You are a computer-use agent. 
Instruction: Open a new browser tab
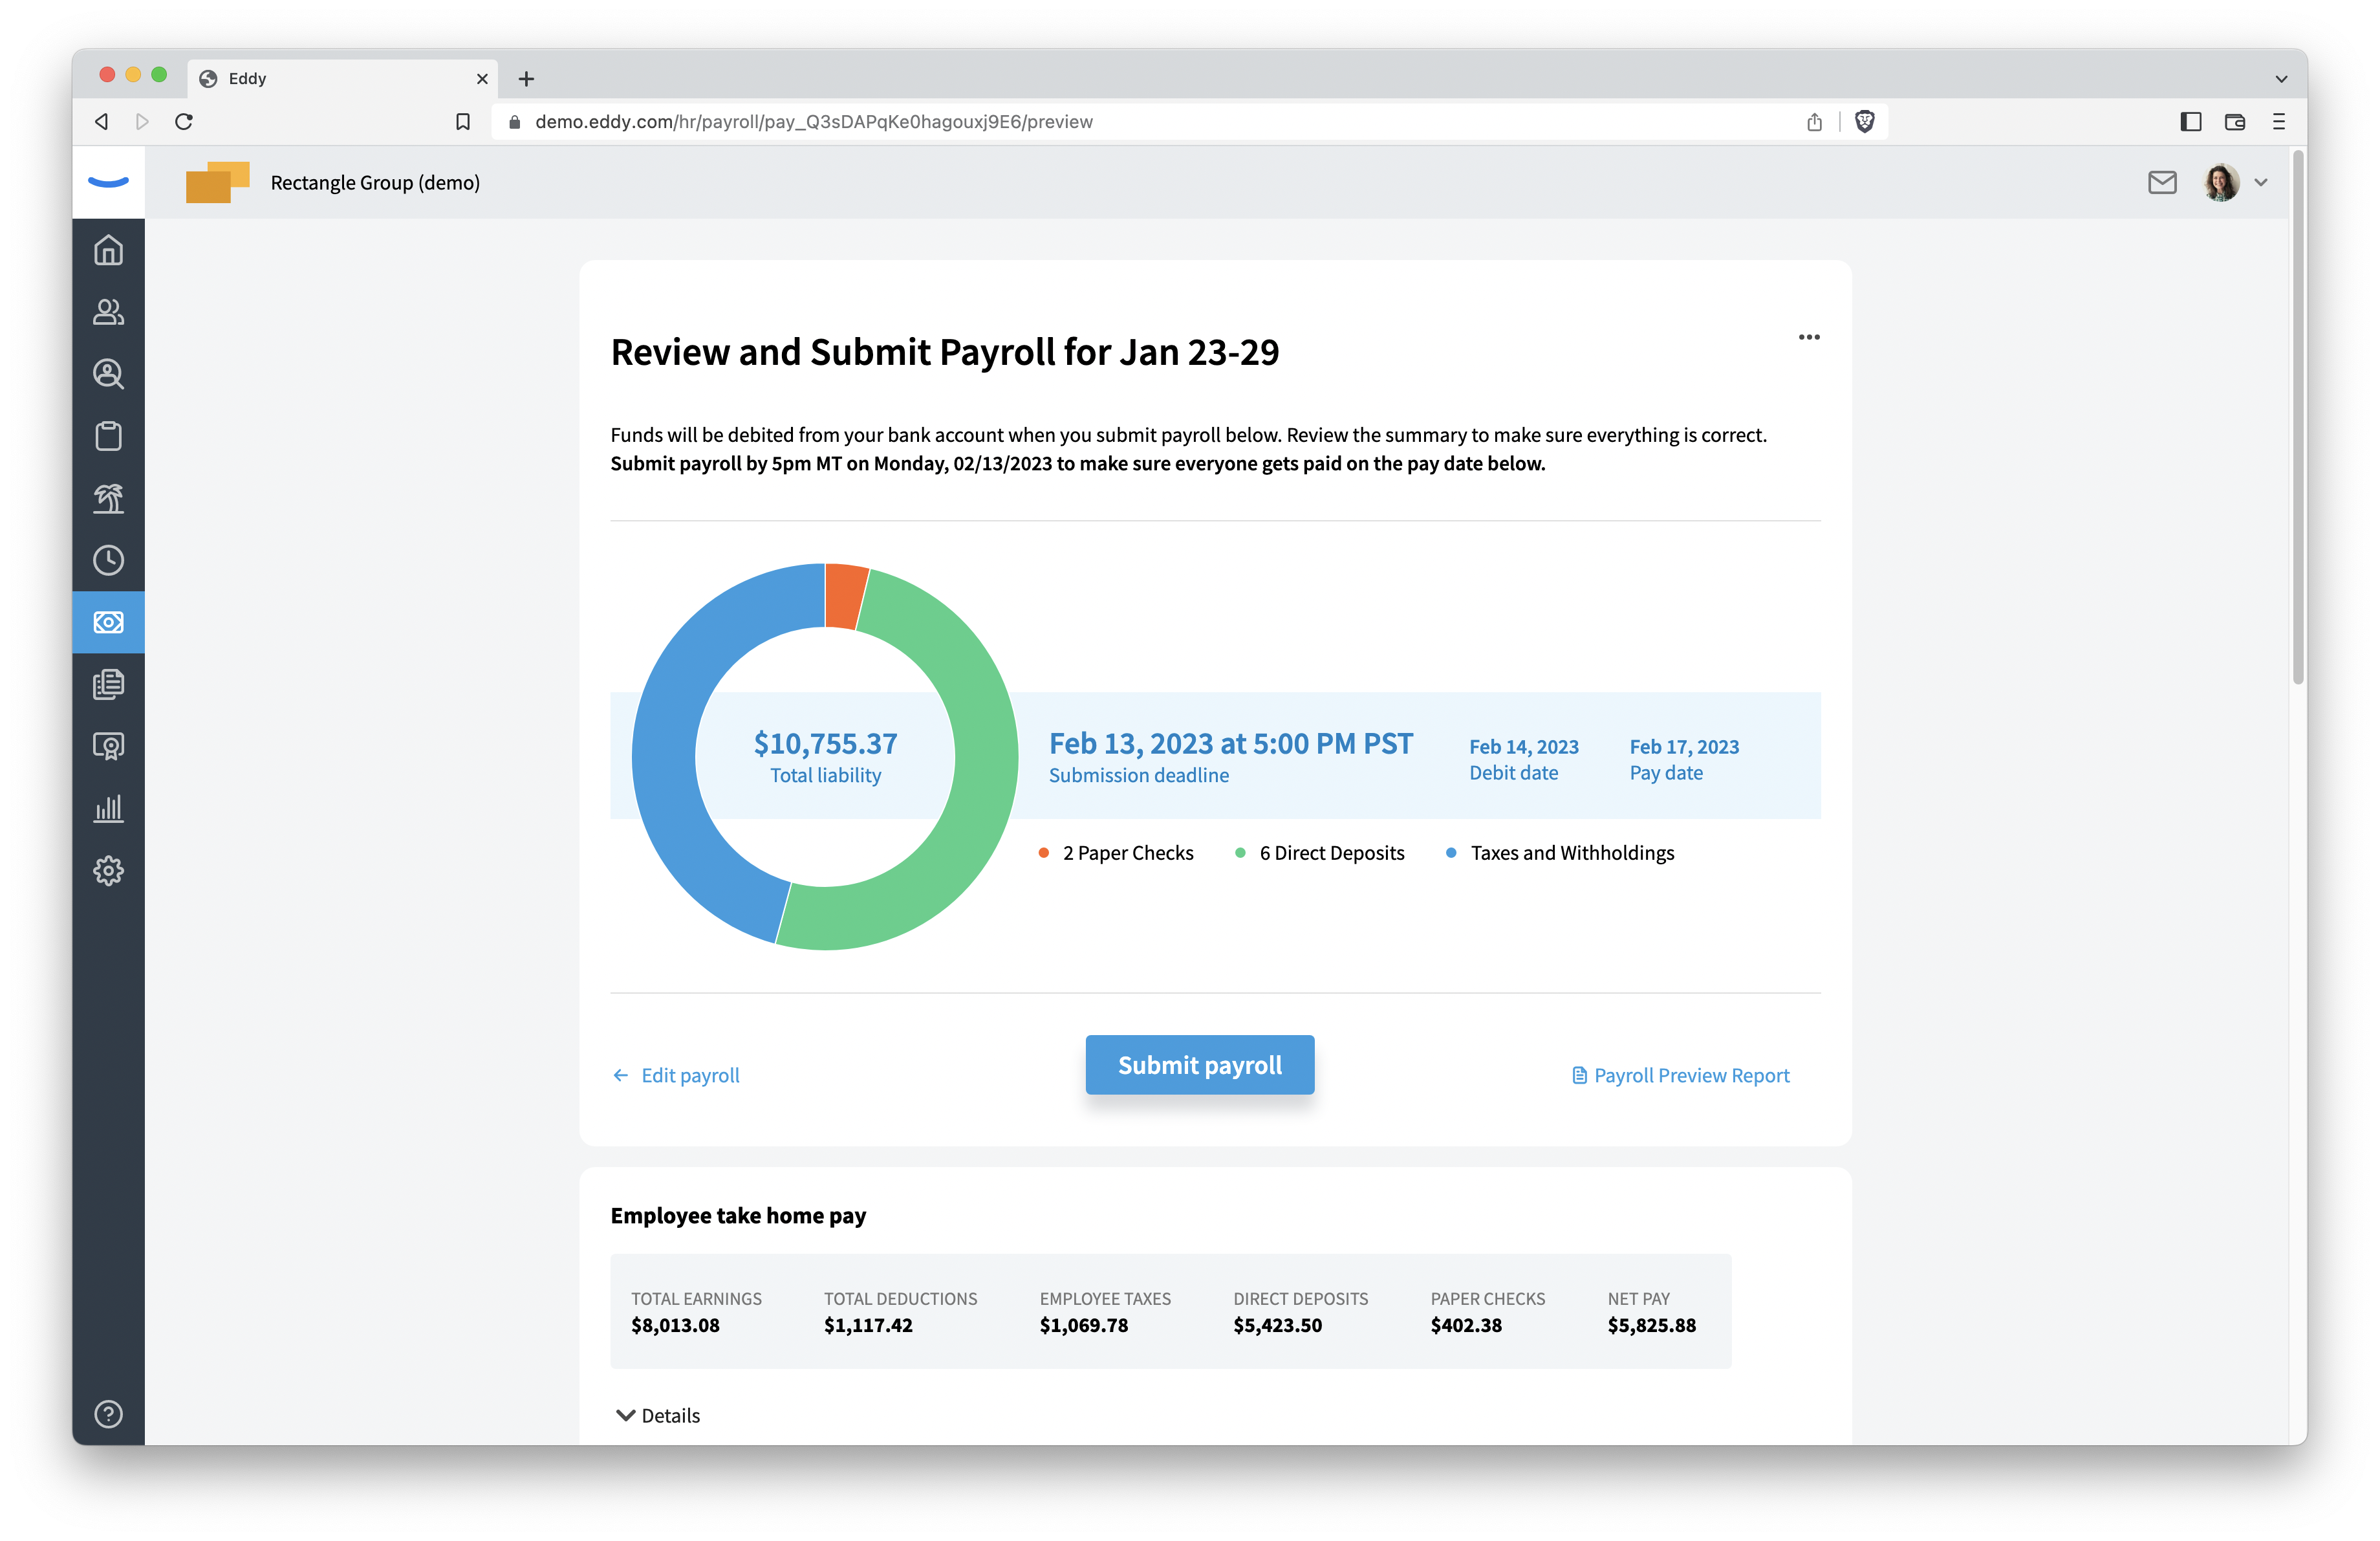point(527,78)
